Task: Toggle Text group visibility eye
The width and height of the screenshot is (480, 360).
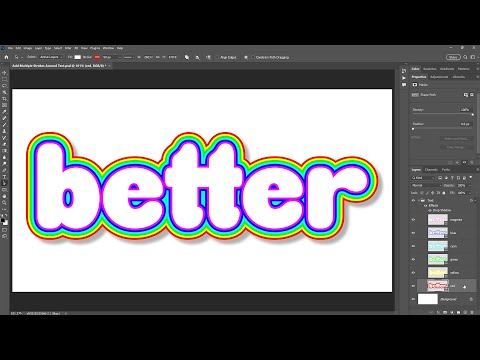Action: click(414, 200)
